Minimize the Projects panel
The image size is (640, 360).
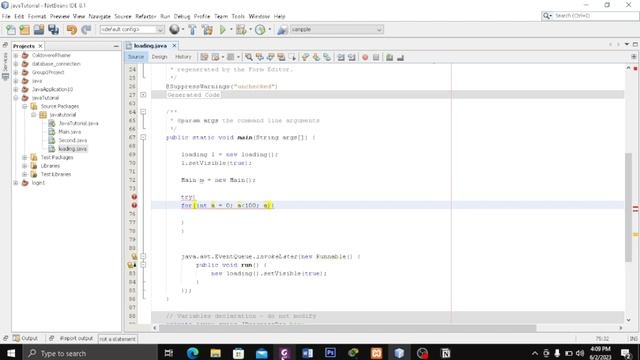point(116,46)
